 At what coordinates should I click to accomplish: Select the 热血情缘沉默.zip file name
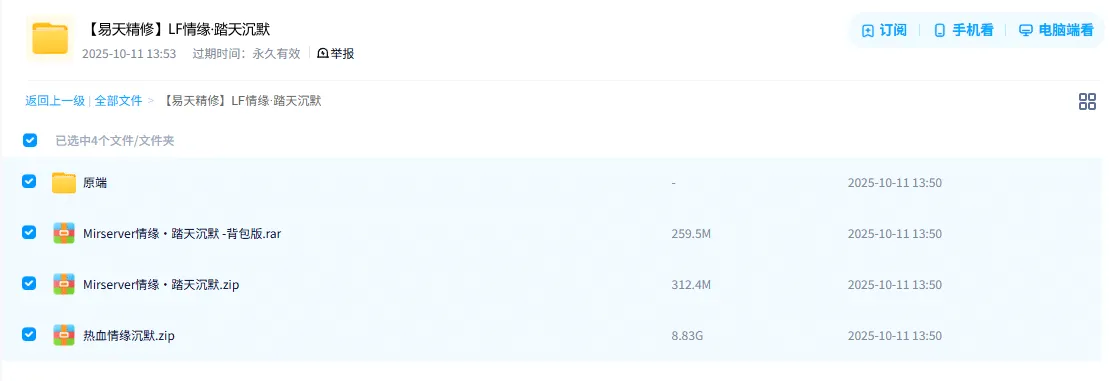(x=129, y=336)
